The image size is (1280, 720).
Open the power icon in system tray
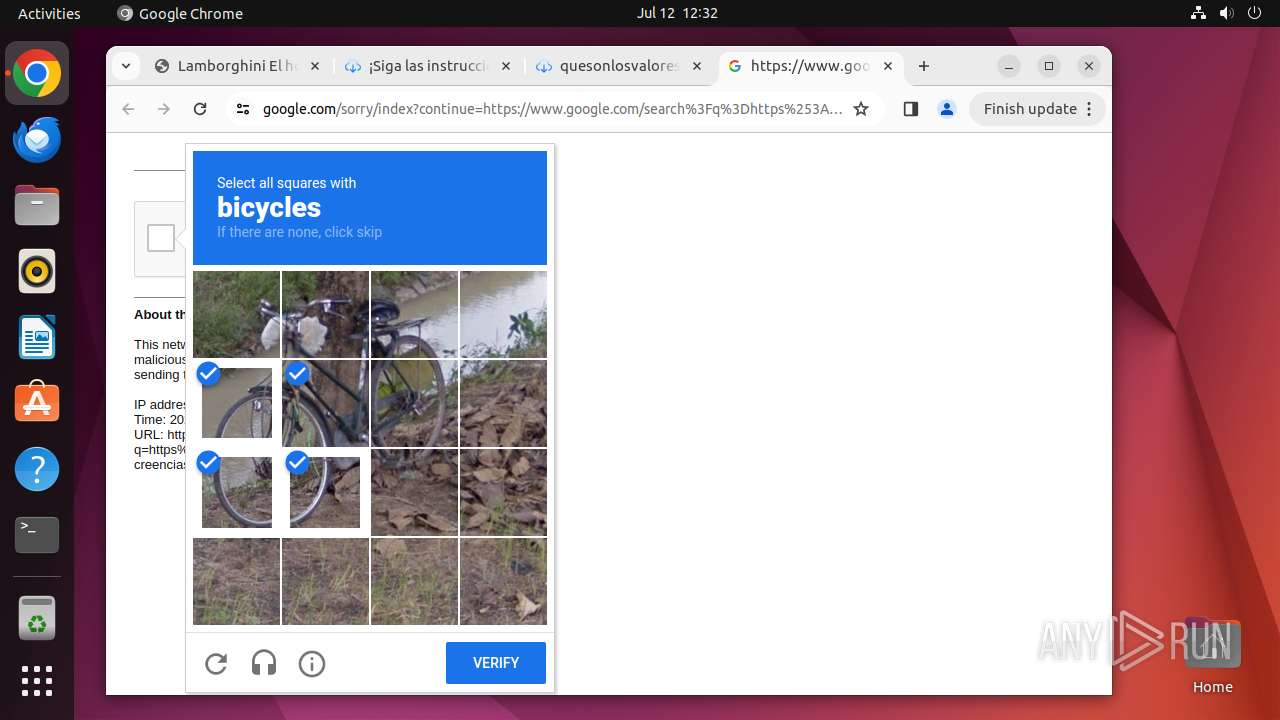click(1253, 13)
